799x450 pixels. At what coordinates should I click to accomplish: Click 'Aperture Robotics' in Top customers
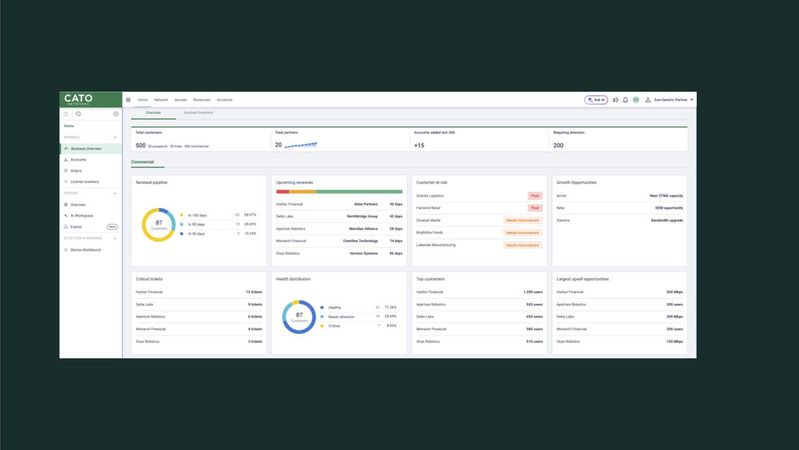430,304
